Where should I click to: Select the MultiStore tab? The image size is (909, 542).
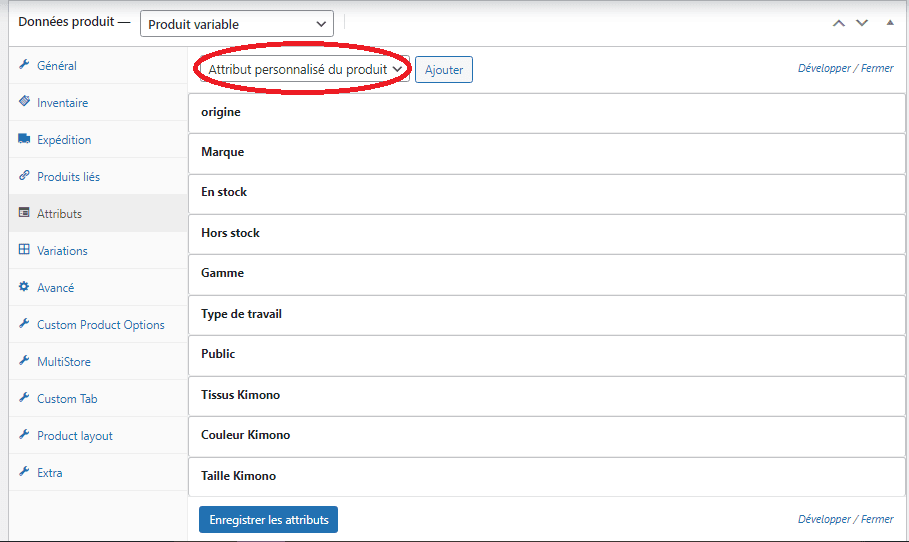pos(98,362)
